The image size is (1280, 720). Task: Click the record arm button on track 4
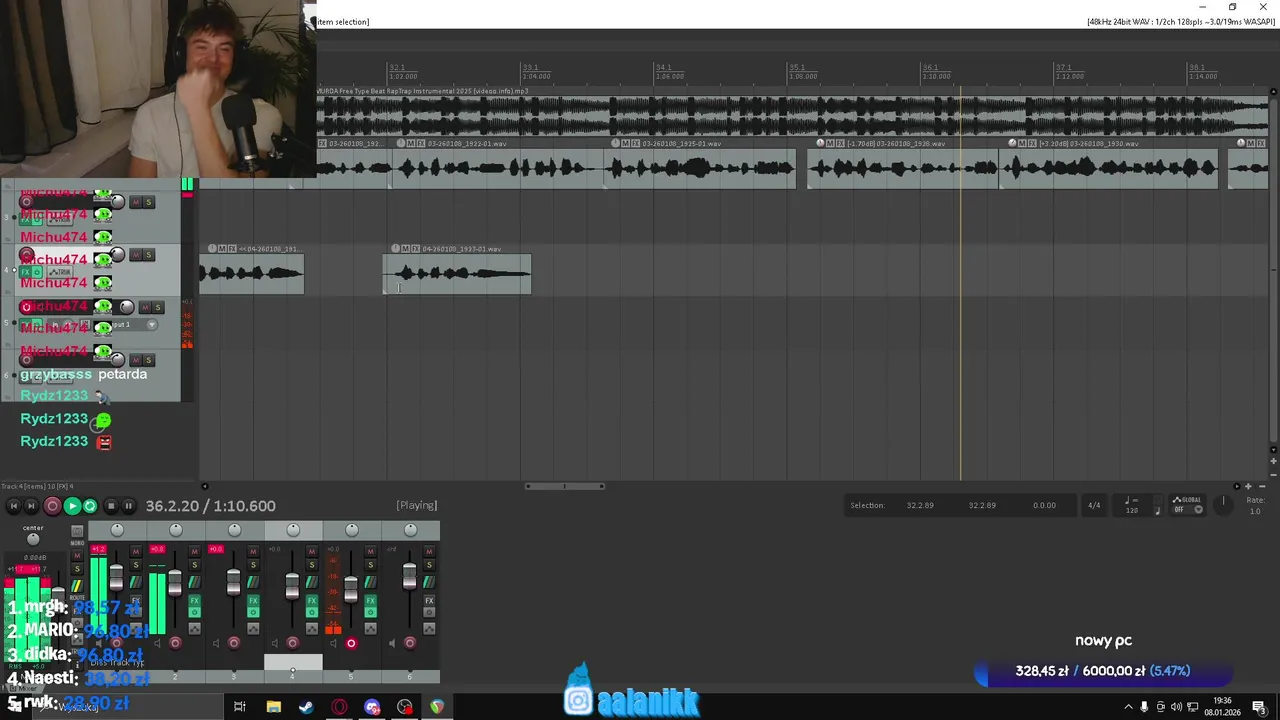[27, 254]
